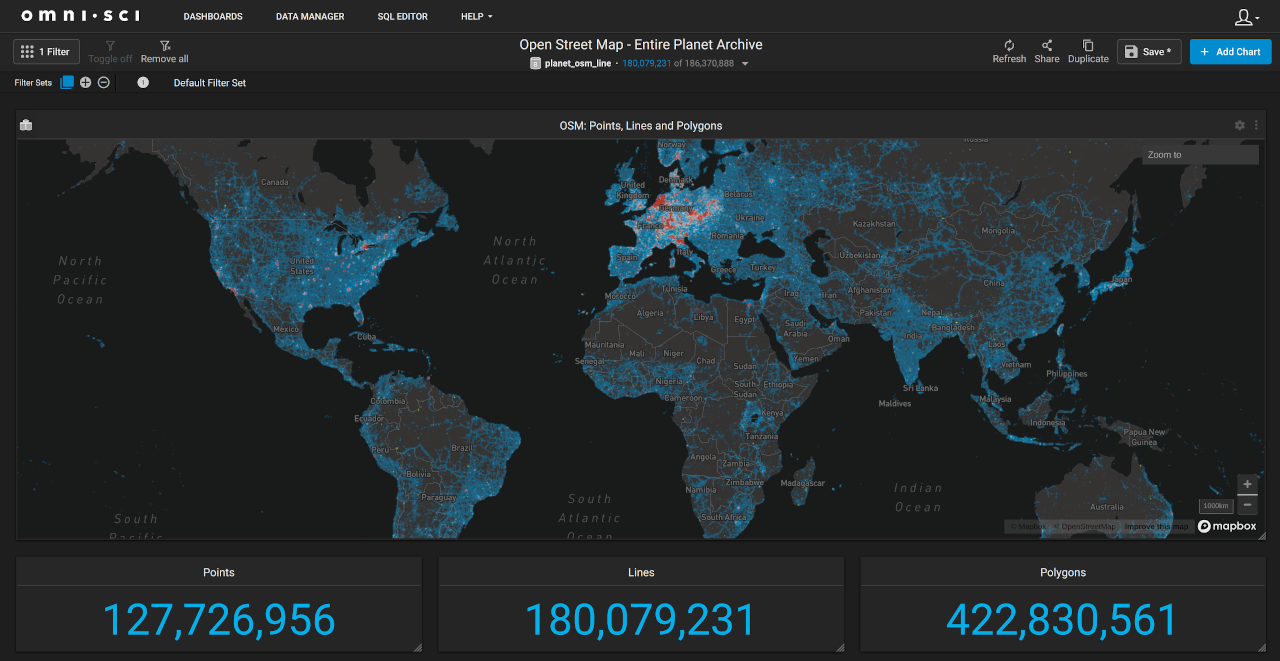The height and width of the screenshot is (661, 1280).
Task: Open the Help dropdown menu
Action: point(476,17)
